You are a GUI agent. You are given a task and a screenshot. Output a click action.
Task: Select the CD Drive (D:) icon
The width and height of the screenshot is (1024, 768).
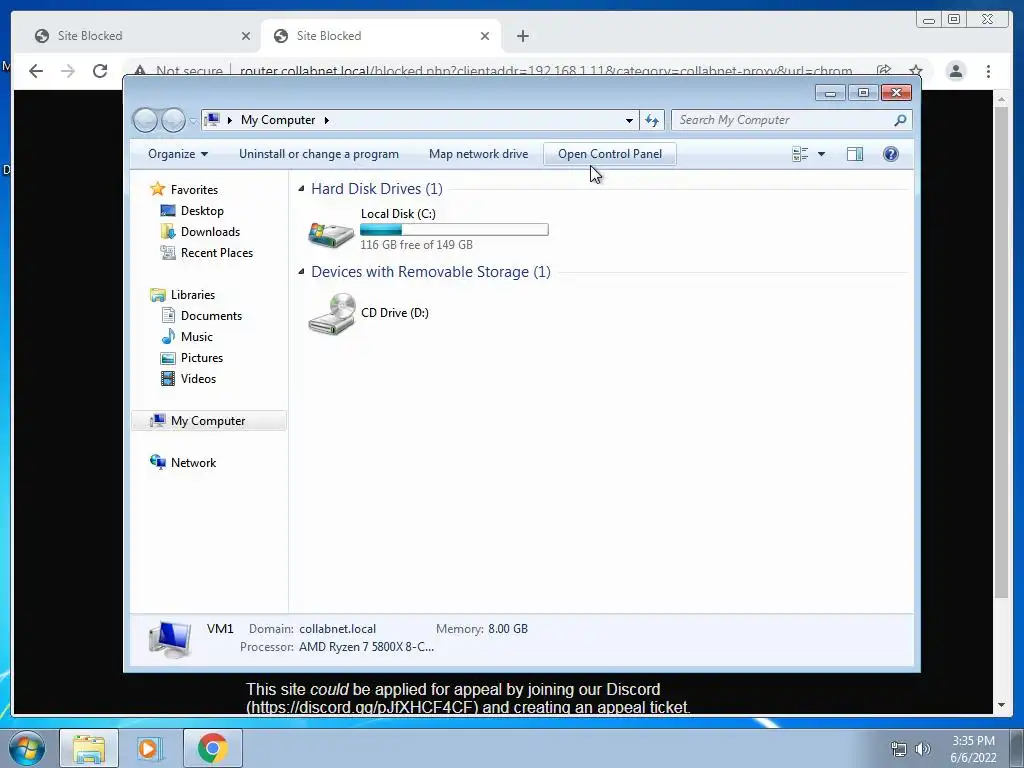(x=332, y=313)
